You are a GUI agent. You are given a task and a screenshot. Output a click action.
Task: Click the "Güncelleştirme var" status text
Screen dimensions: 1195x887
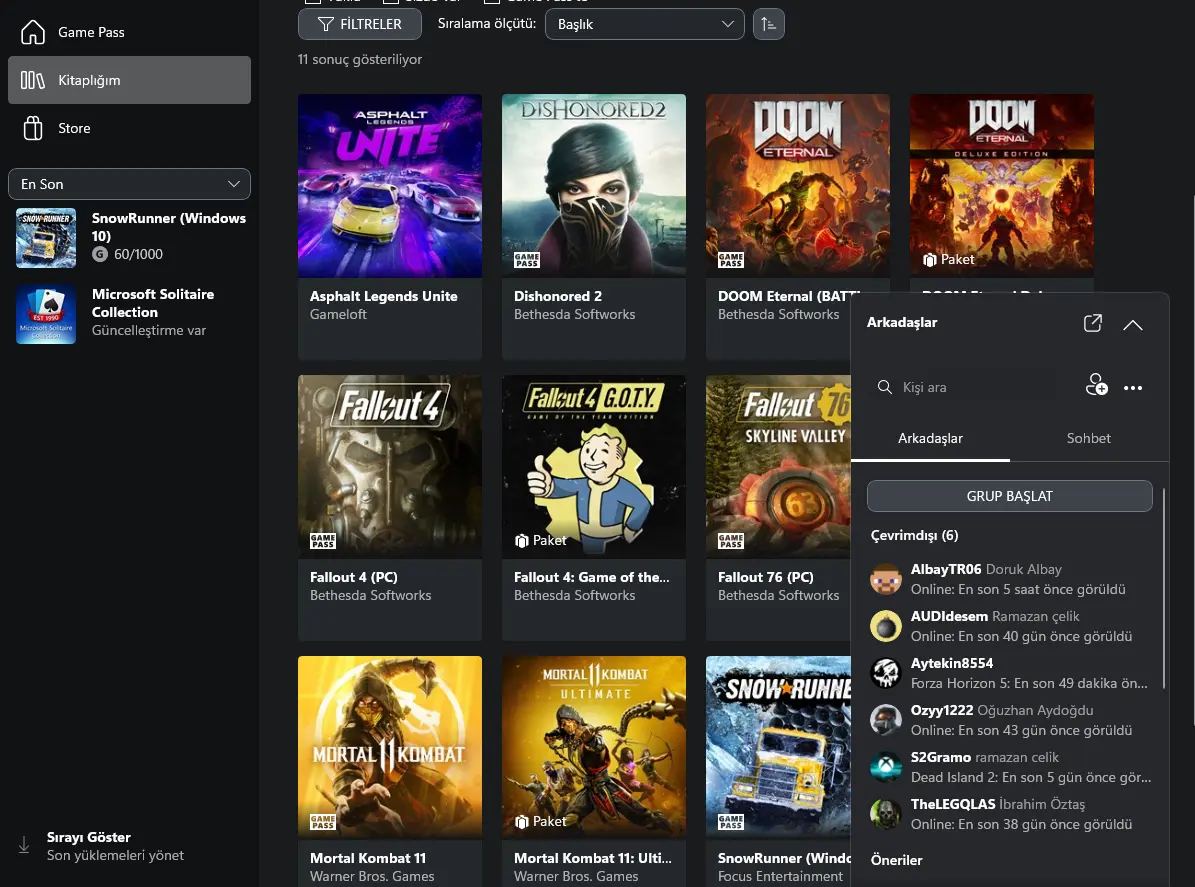click(149, 331)
